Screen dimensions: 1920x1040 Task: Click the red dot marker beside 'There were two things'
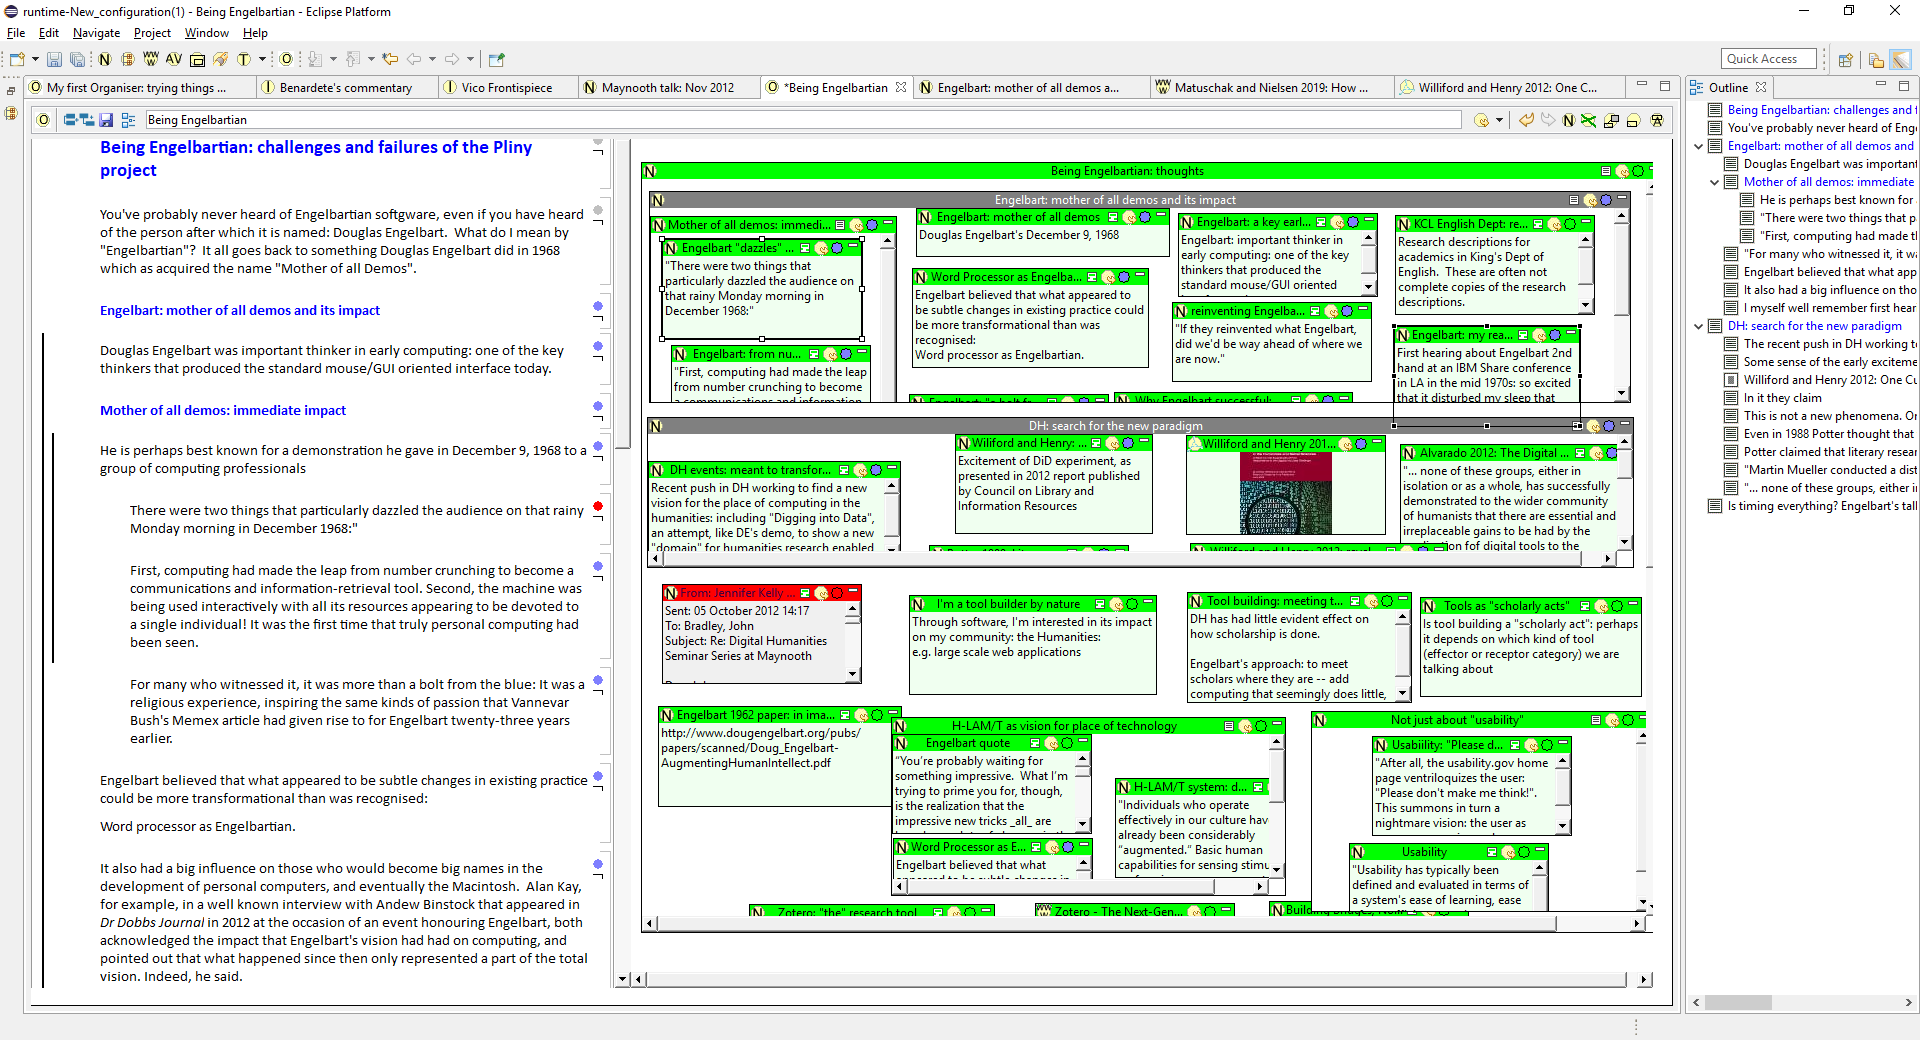[x=598, y=506]
